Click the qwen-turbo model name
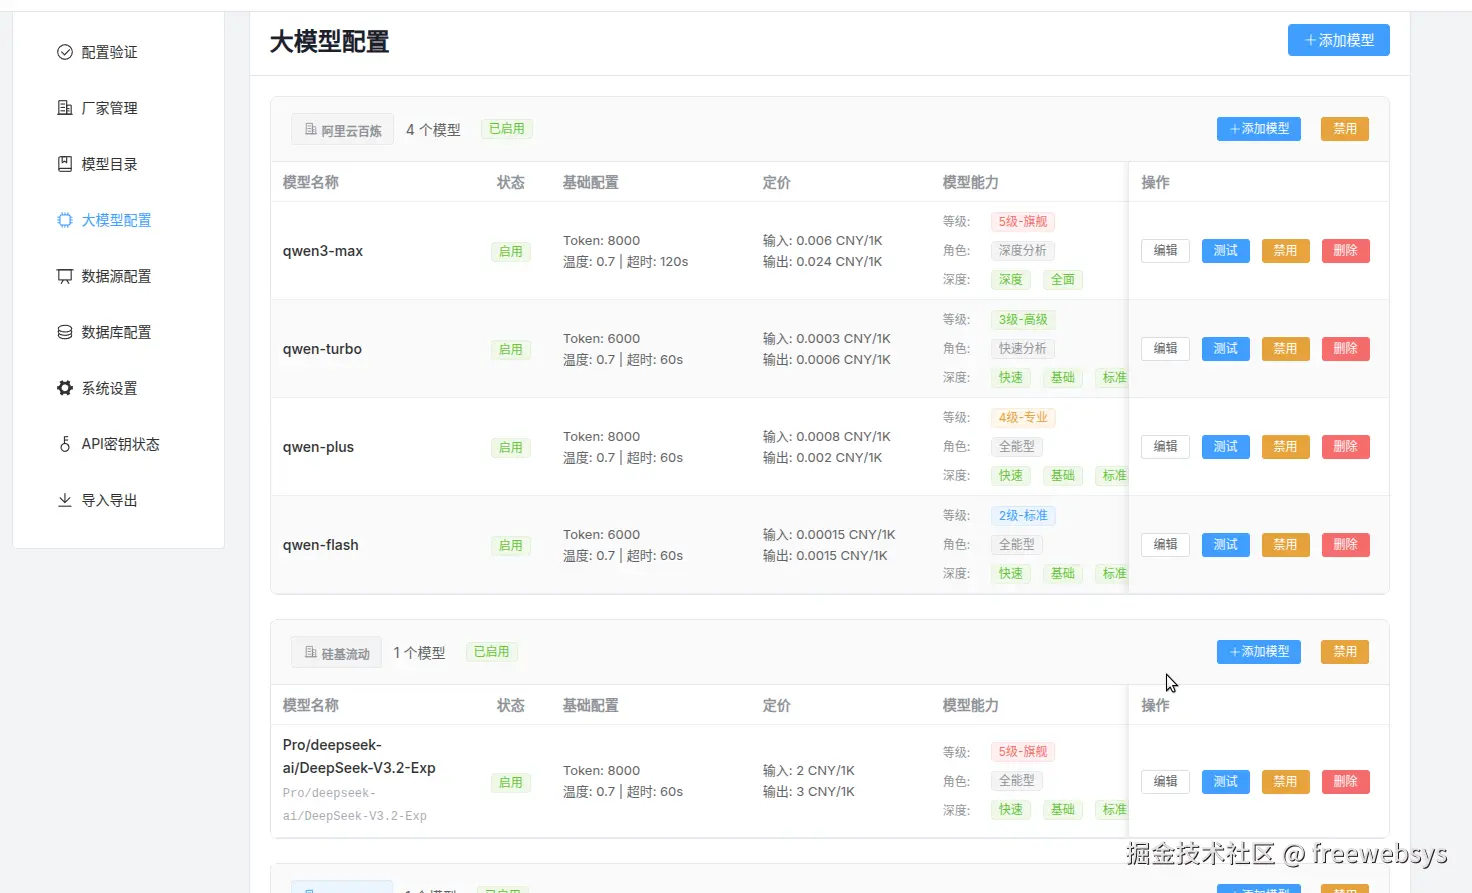1472x893 pixels. 322,349
